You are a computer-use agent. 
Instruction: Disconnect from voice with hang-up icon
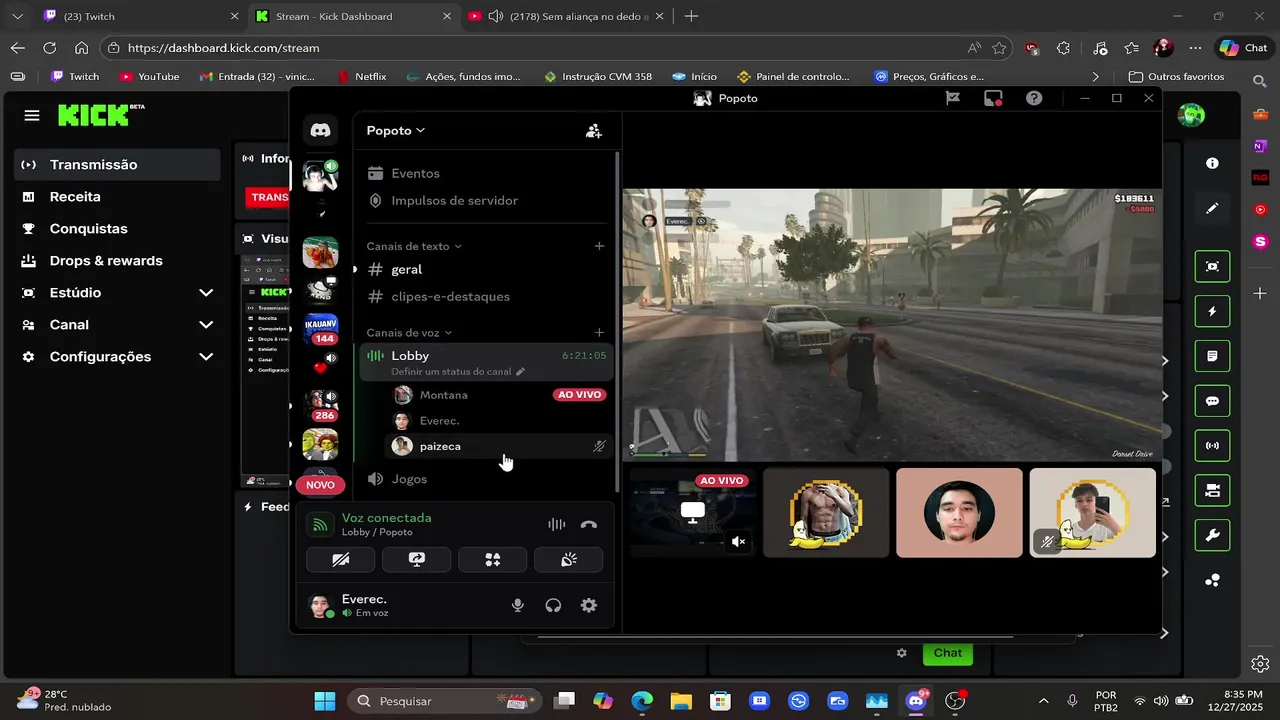click(589, 524)
